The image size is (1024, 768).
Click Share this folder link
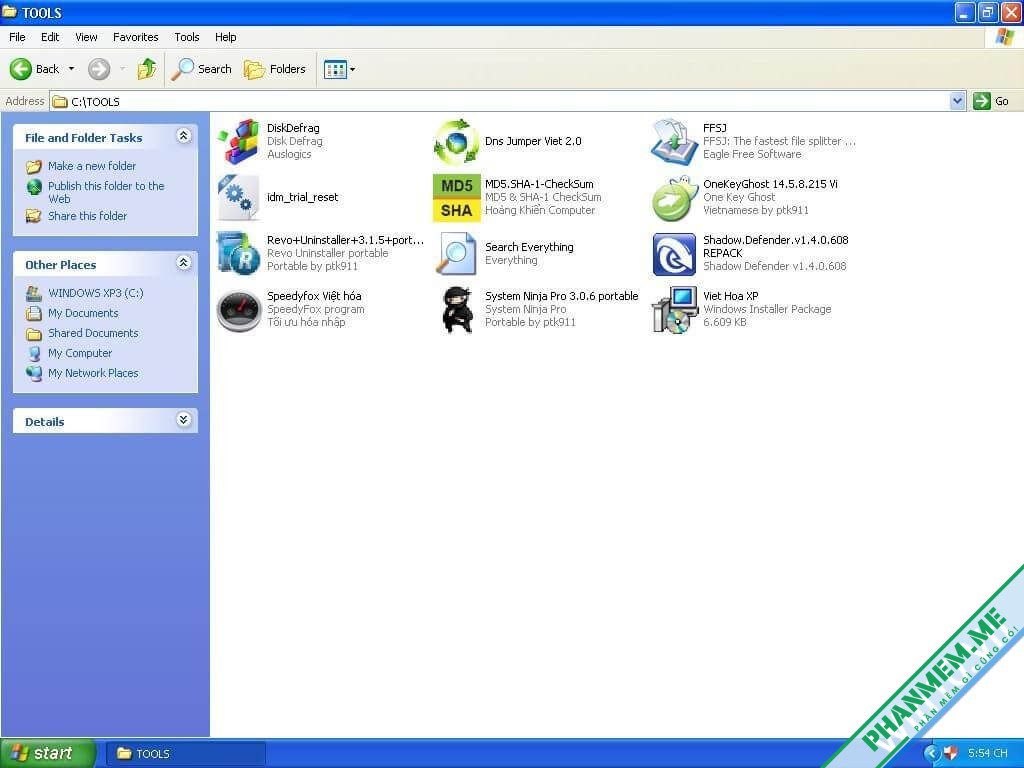tap(88, 216)
